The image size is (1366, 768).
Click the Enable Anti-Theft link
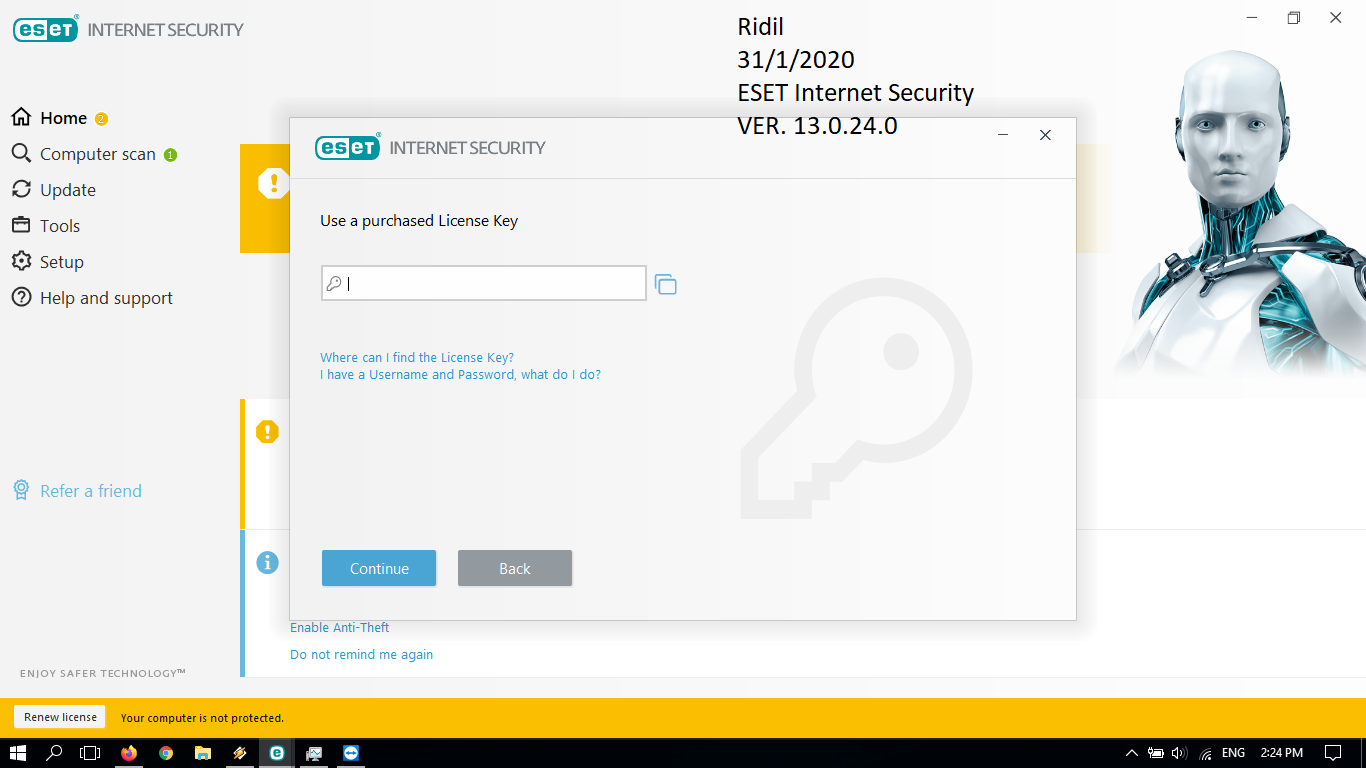click(x=340, y=627)
